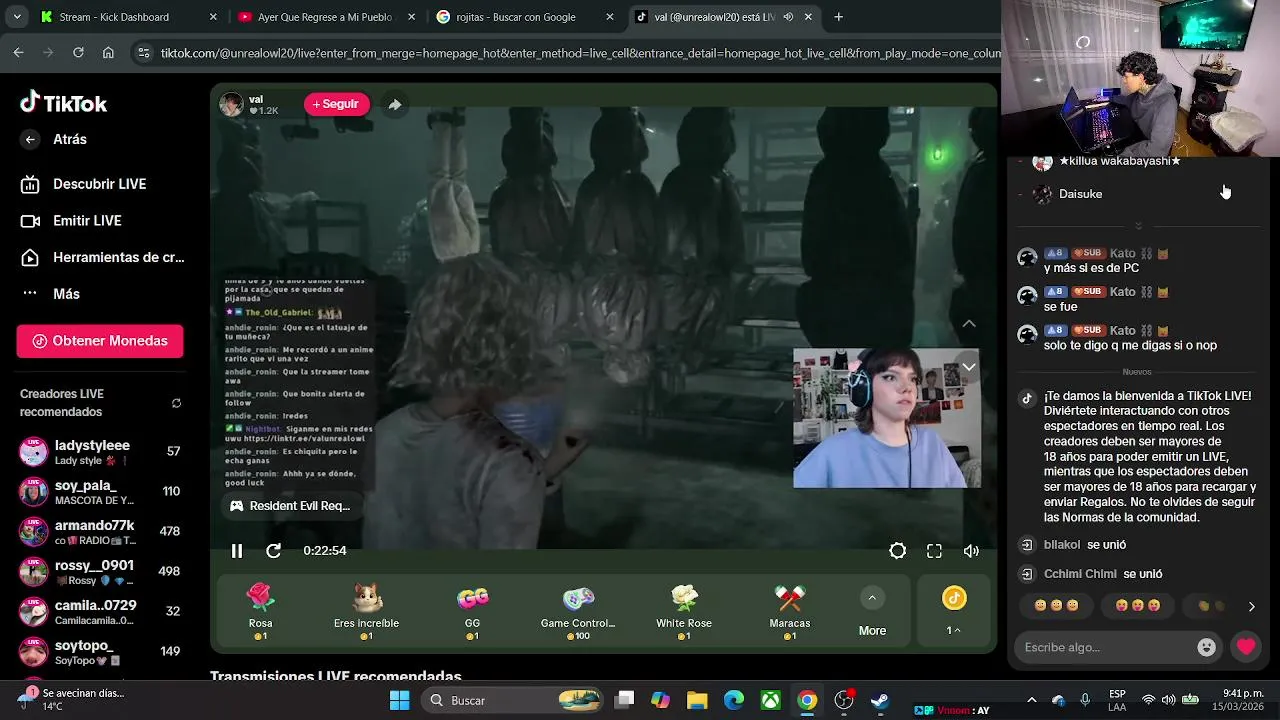
Task: Mute the stream volume
Action: [971, 551]
